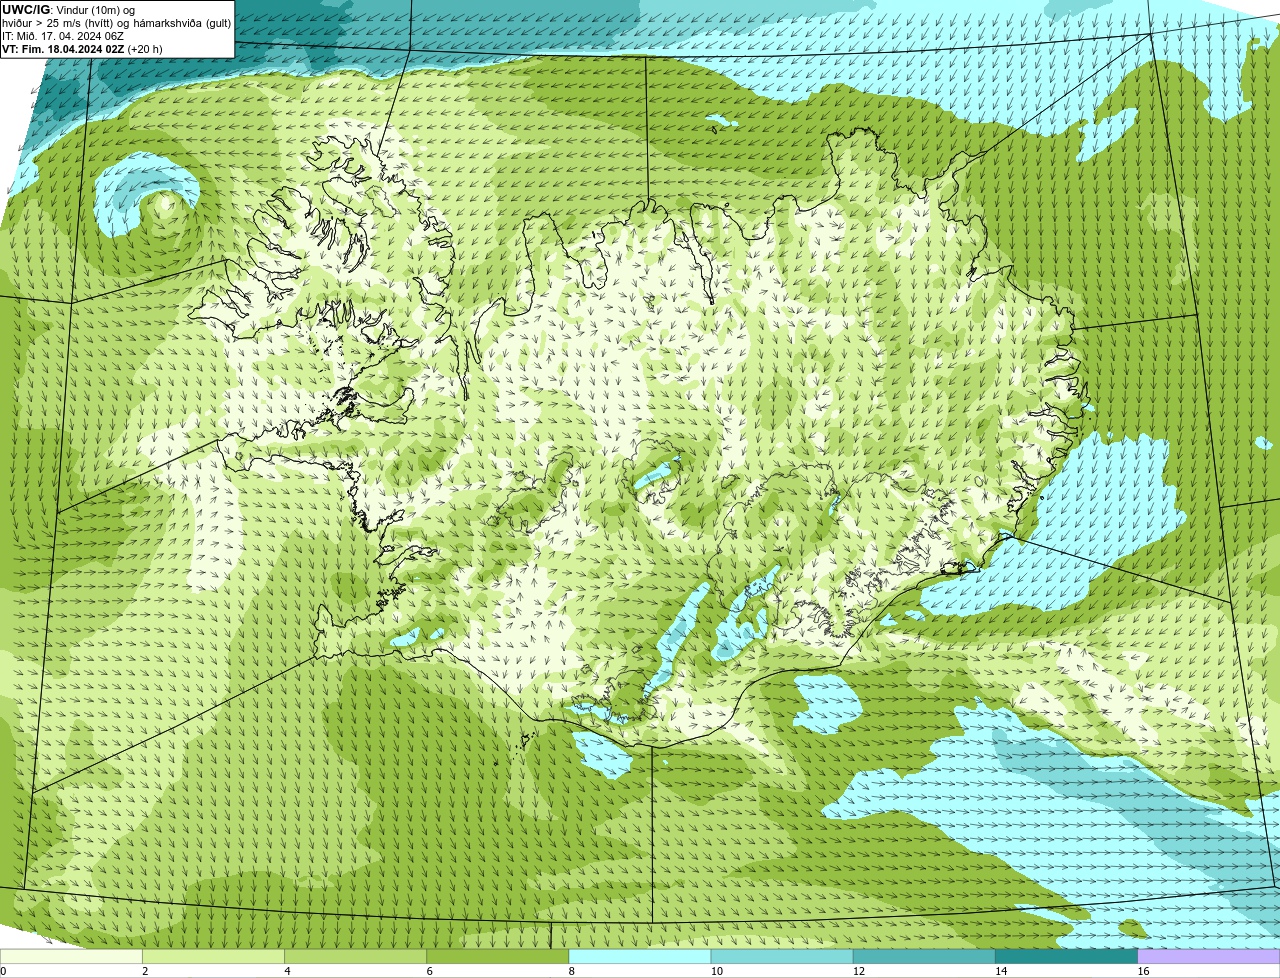This screenshot has height=978, width=1280.
Task: Click the 12–14 m/s teal legend swatch
Action: [924, 956]
